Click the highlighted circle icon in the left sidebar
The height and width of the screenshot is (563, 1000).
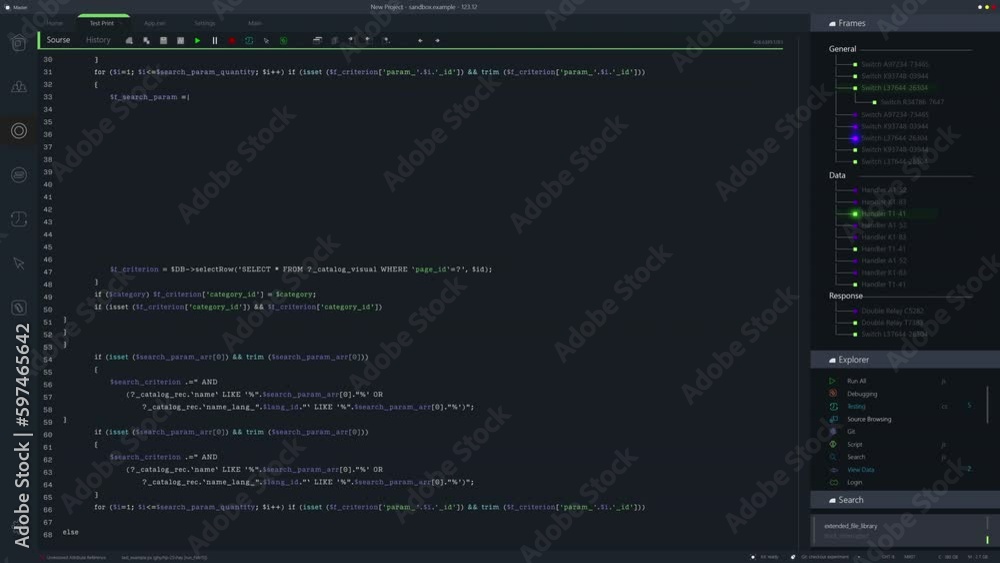pos(19,131)
